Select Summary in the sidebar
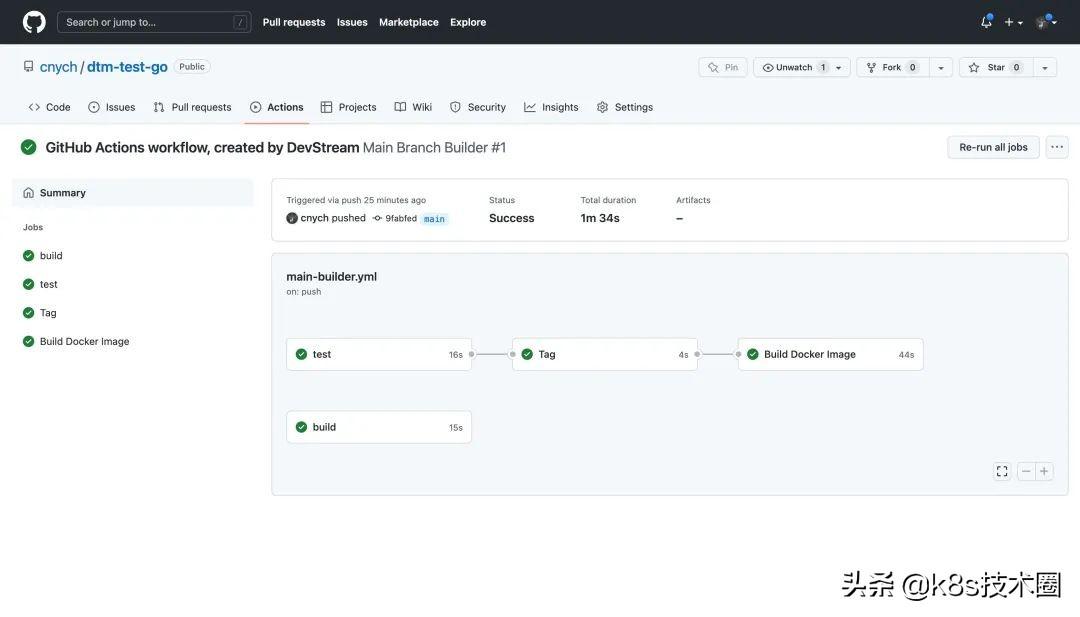This screenshot has height=617, width=1080. tap(133, 193)
